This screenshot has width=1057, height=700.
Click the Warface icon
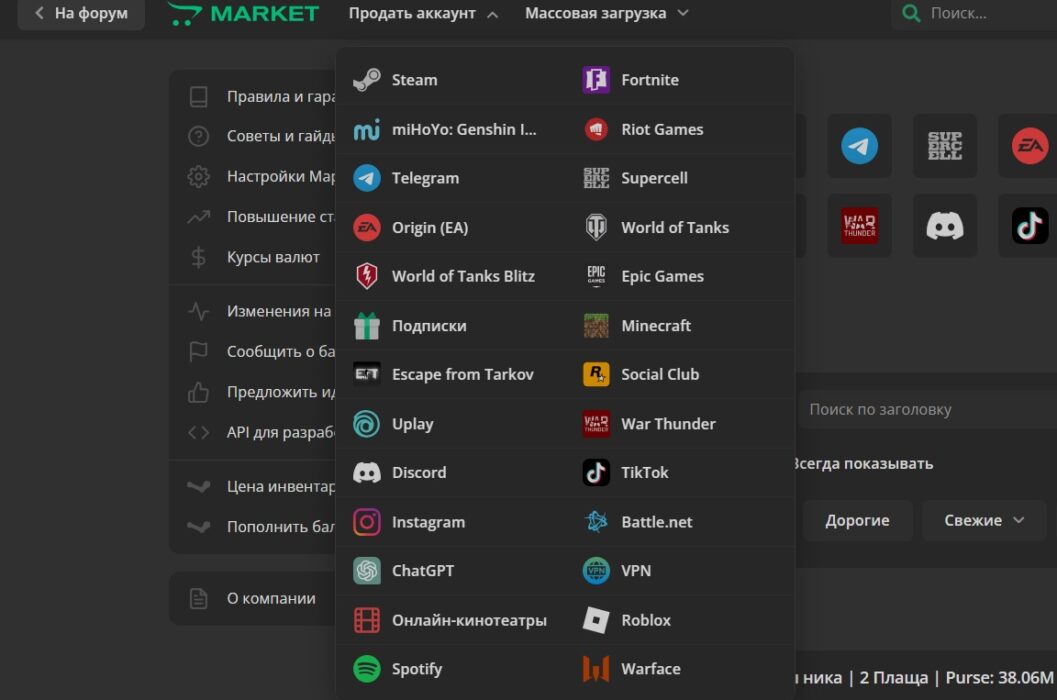(x=596, y=669)
